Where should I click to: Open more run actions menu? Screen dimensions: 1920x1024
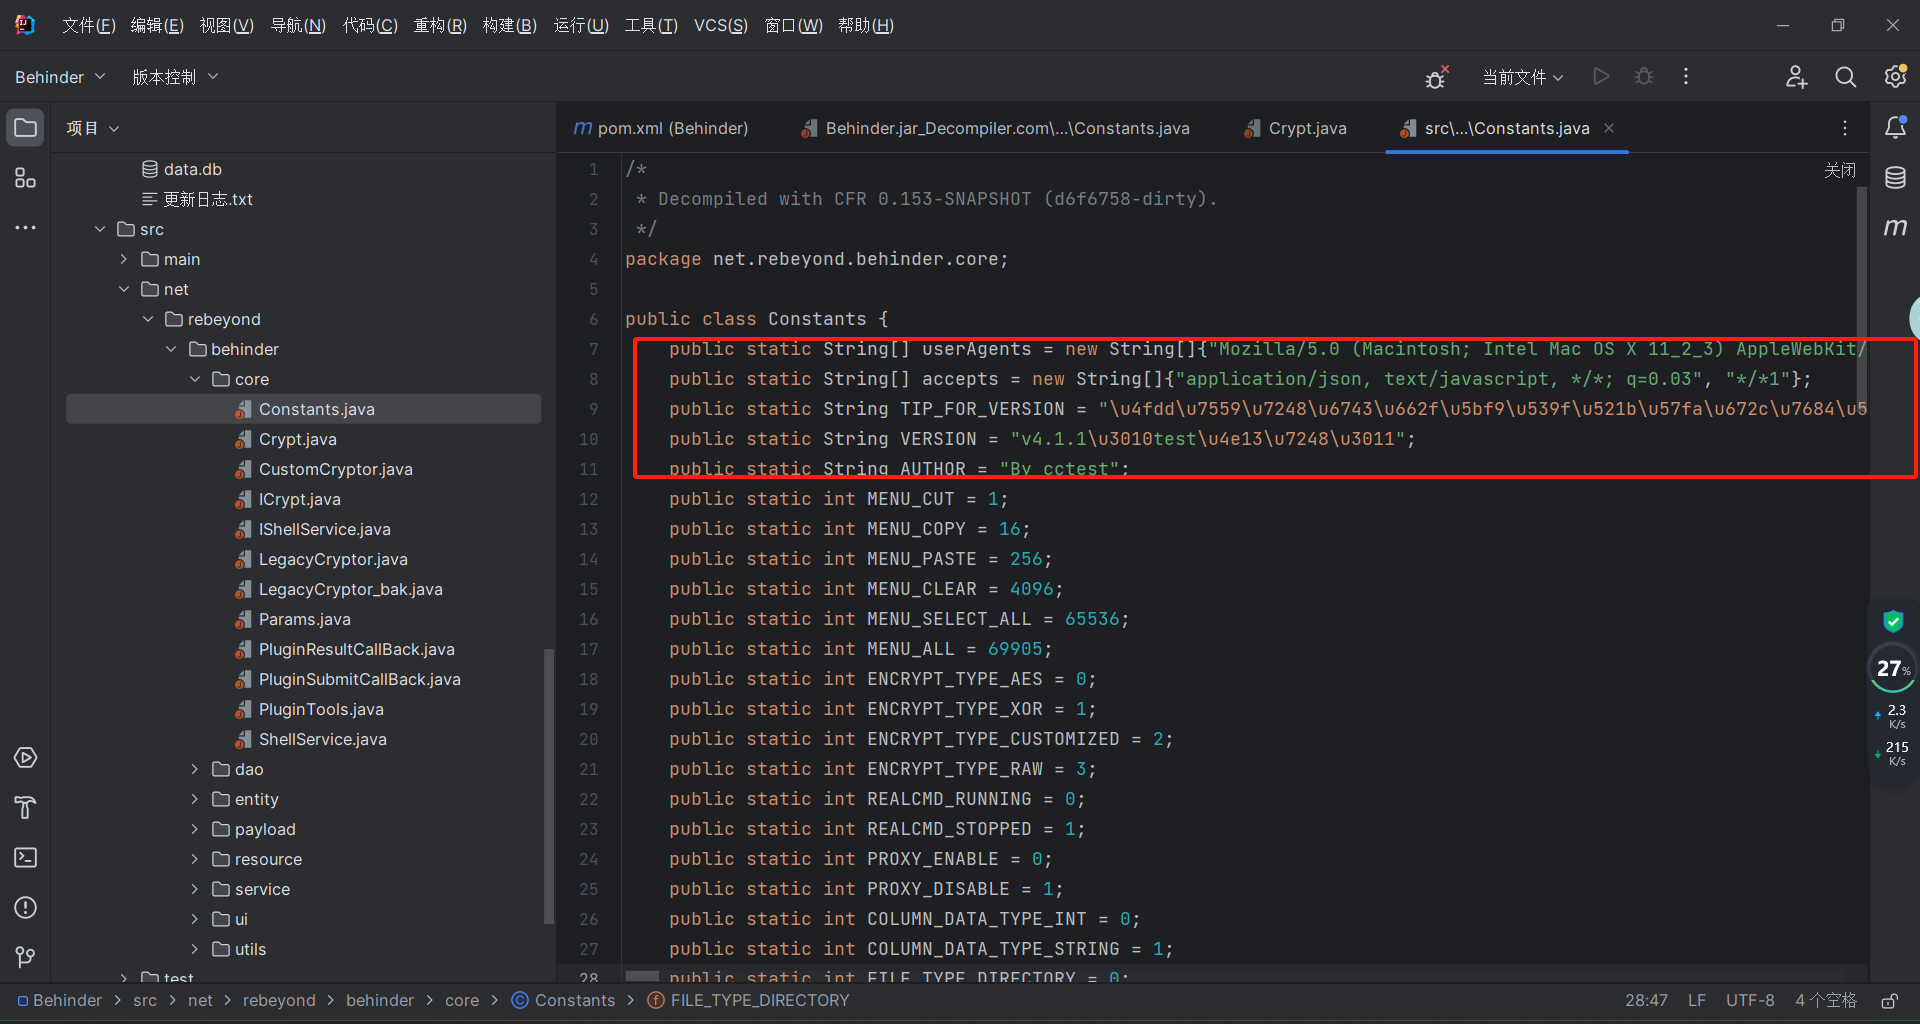pyautogui.click(x=1686, y=77)
